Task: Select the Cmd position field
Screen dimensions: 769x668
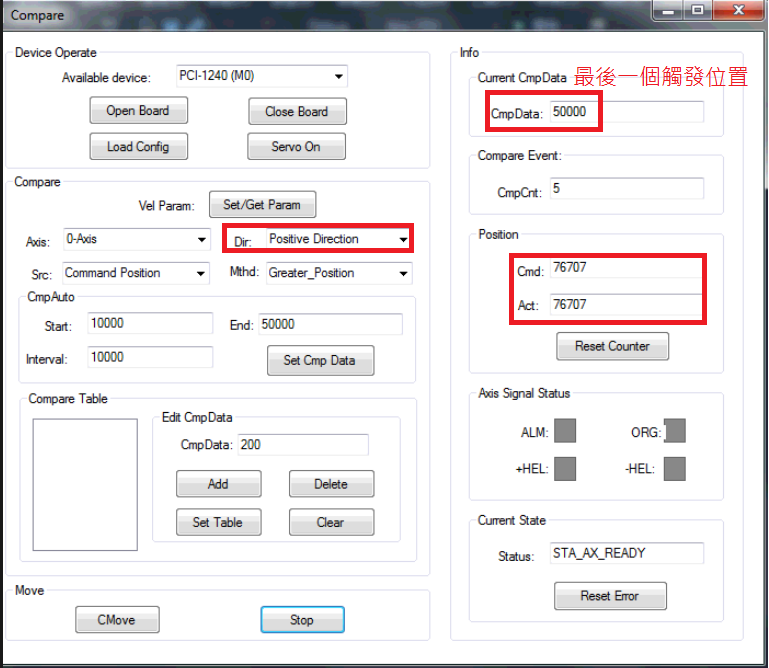Action: pyautogui.click(x=626, y=268)
